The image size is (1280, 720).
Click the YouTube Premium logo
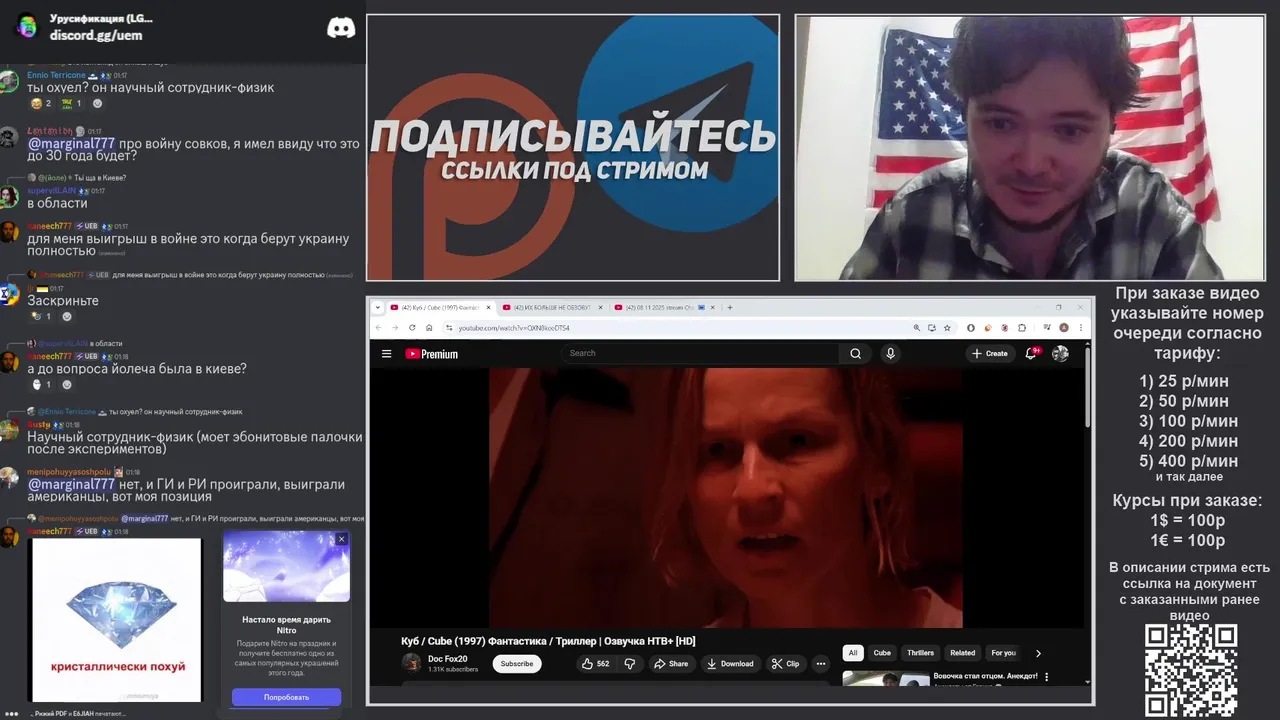point(431,354)
